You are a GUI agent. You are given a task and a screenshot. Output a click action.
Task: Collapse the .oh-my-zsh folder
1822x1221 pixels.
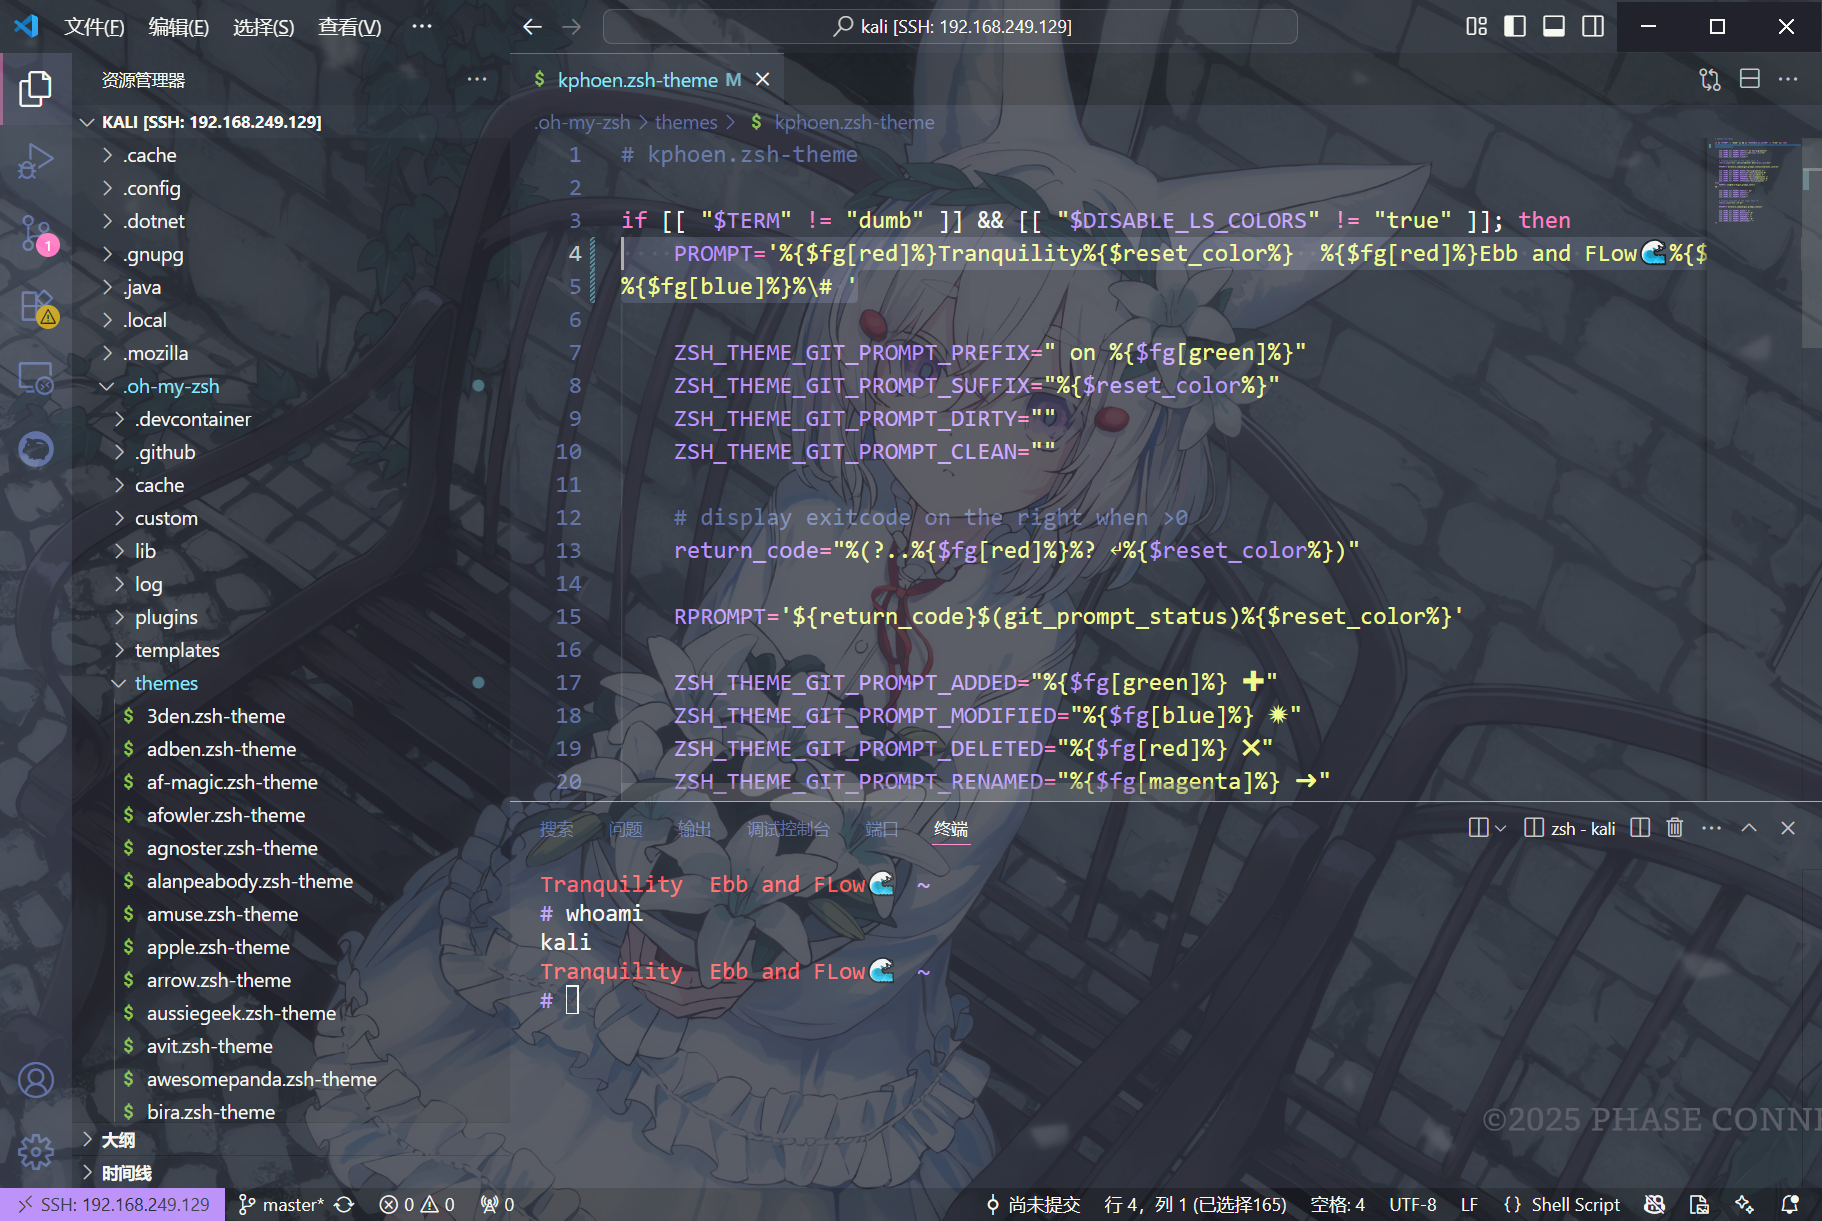pyautogui.click(x=291, y=386)
